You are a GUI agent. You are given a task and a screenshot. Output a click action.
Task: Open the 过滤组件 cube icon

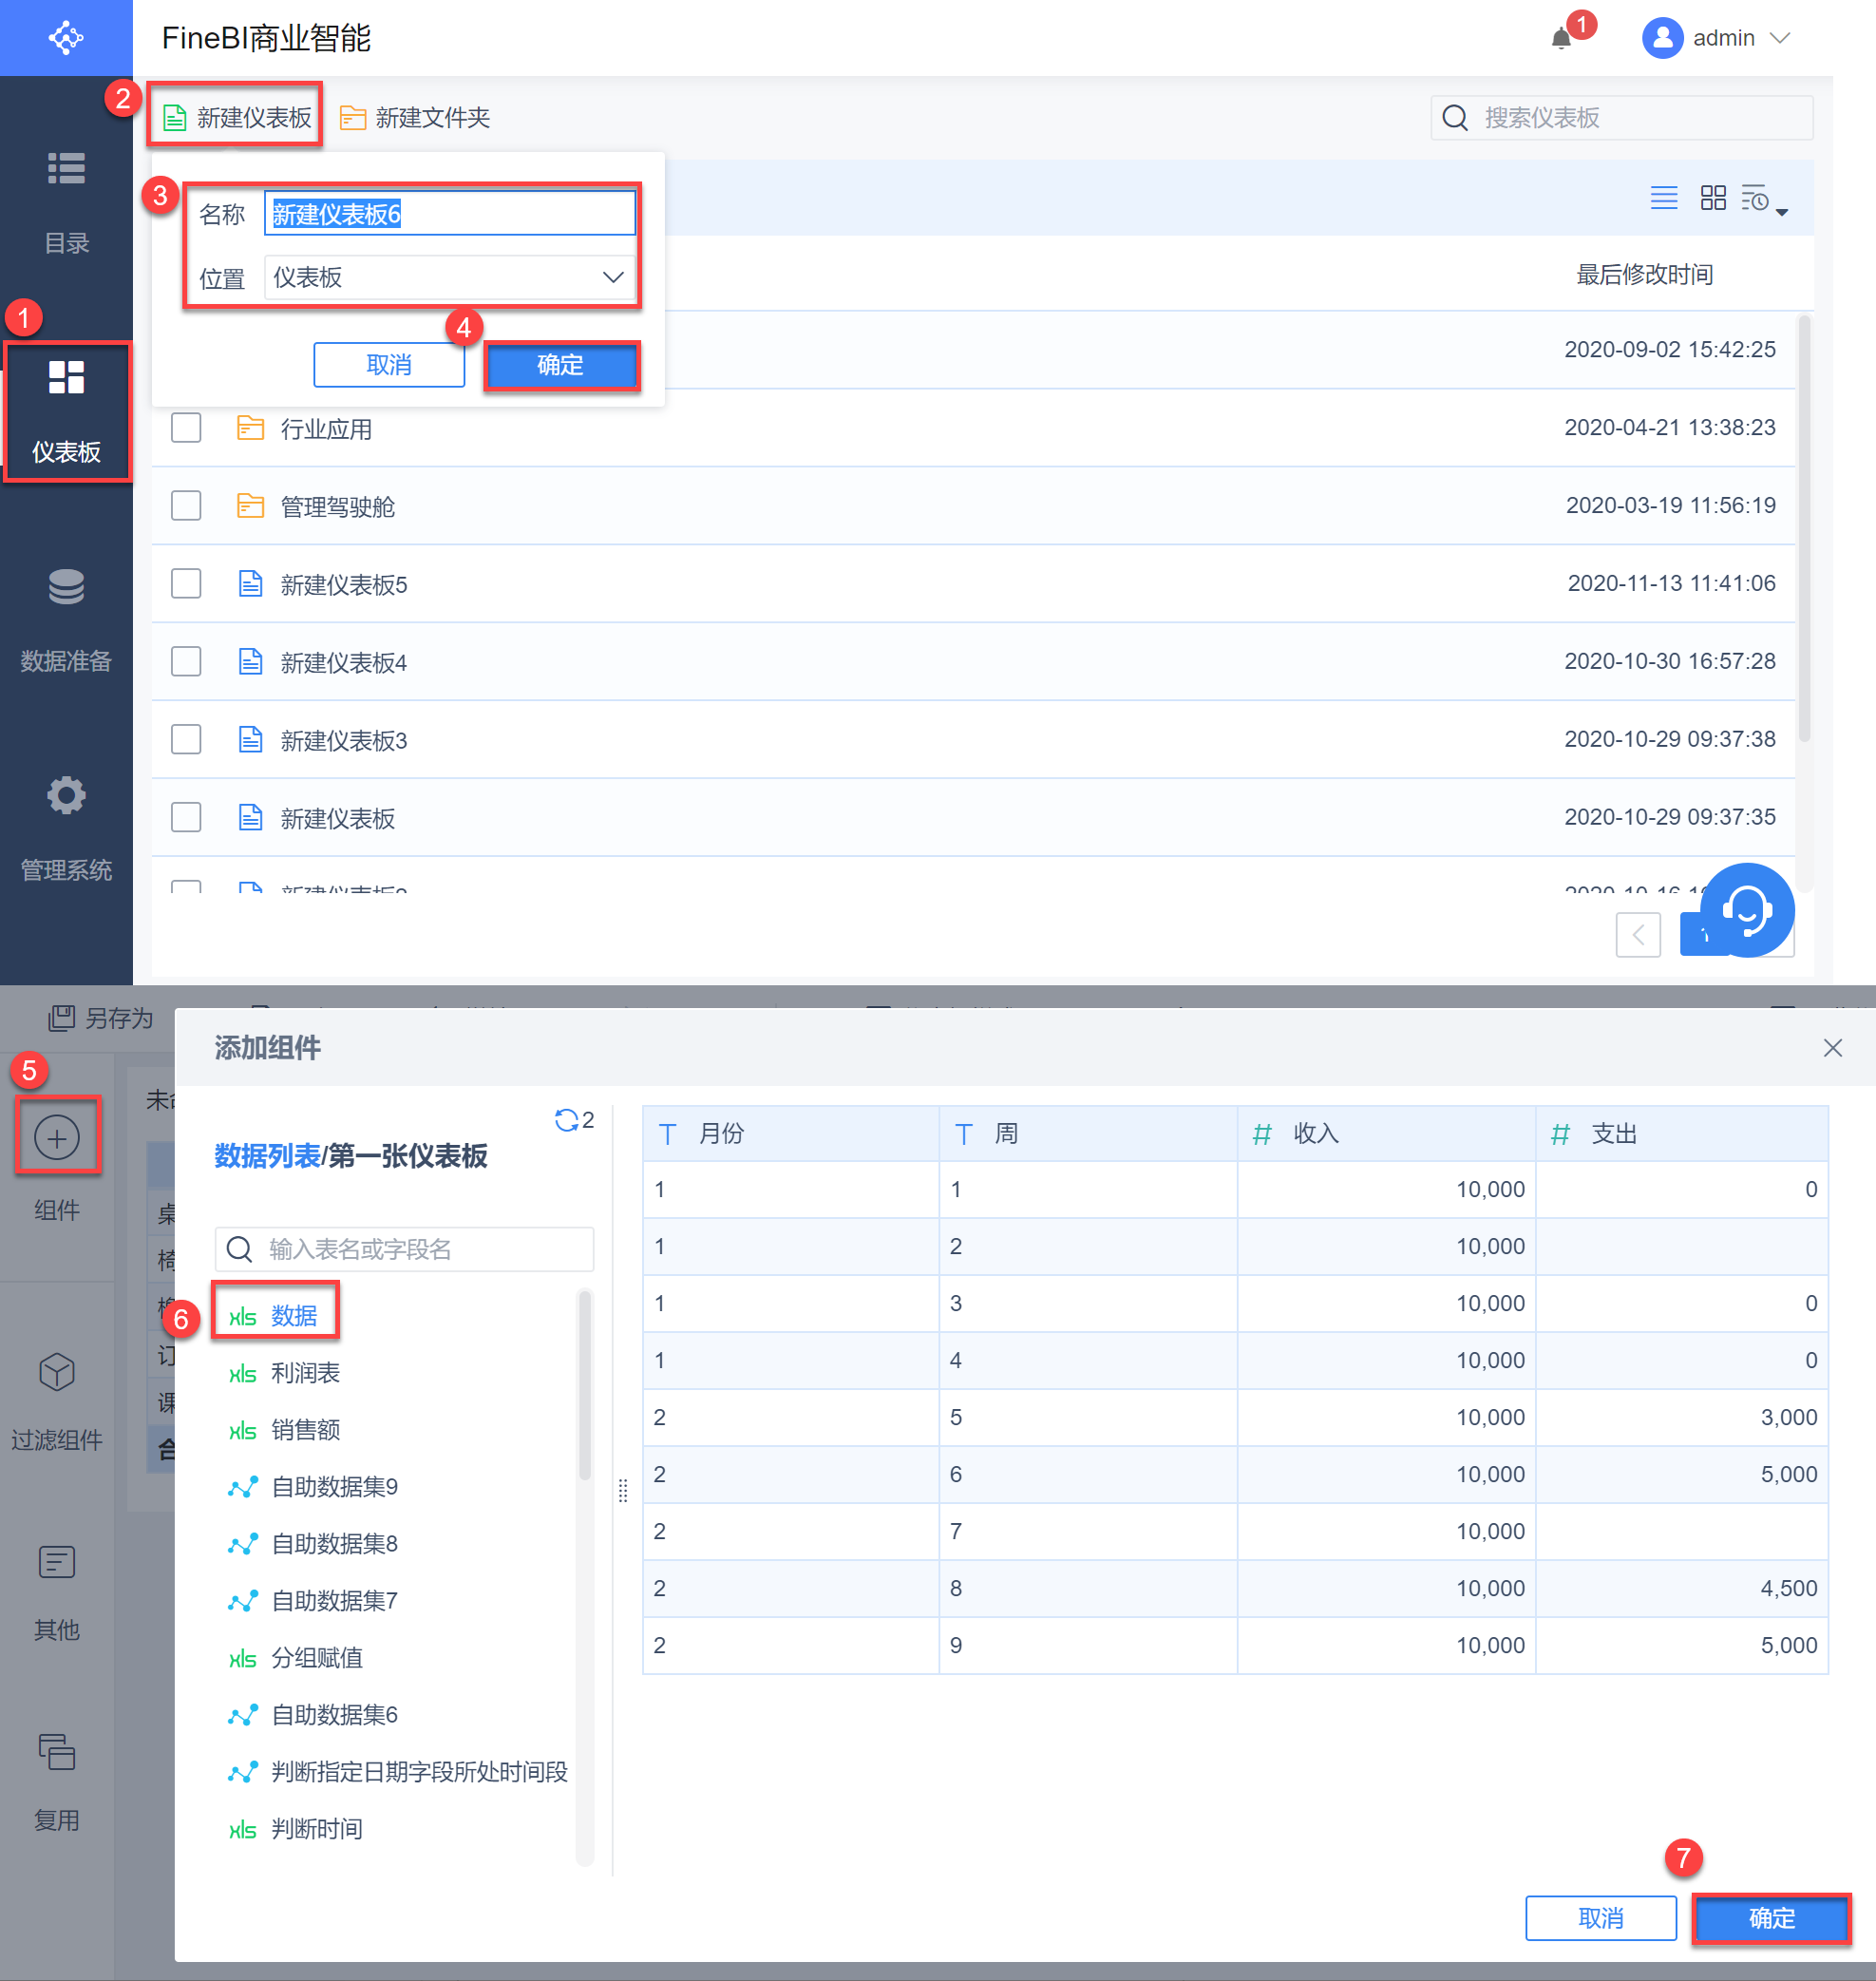click(x=57, y=1373)
